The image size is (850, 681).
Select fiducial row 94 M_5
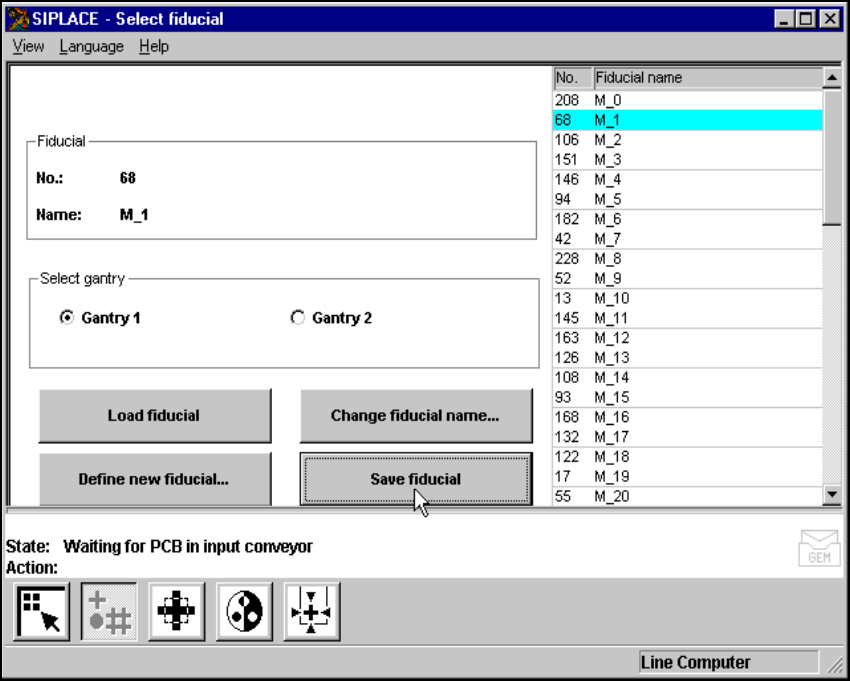point(687,199)
